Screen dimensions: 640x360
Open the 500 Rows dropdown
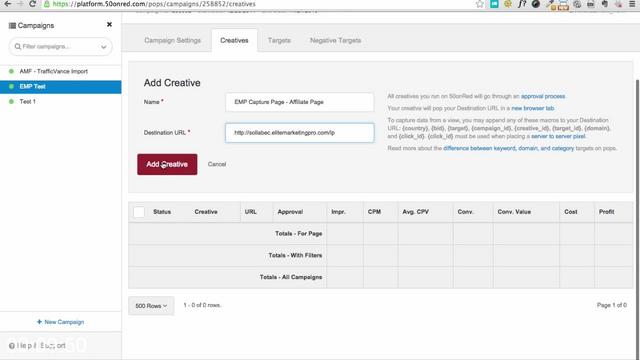click(x=151, y=306)
